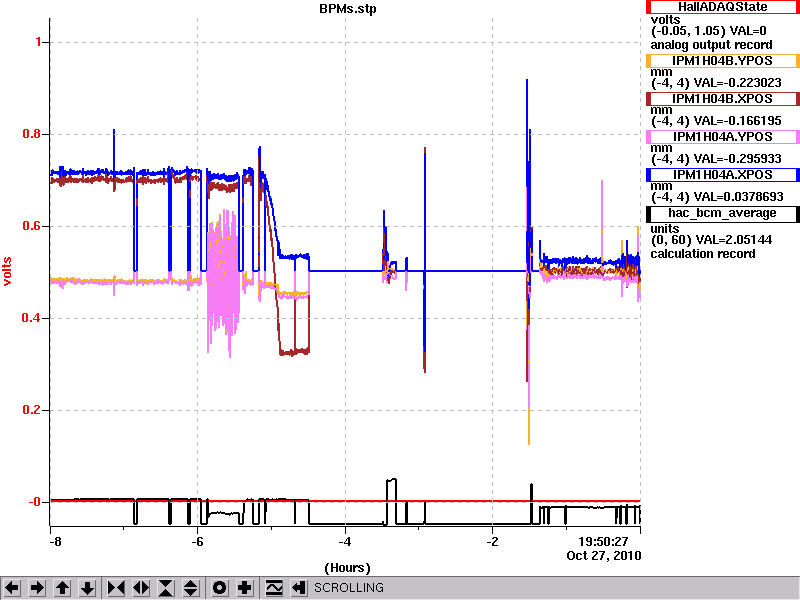Click the value text VAL=-0.295933
This screenshot has width=800, height=600.
pos(738,159)
